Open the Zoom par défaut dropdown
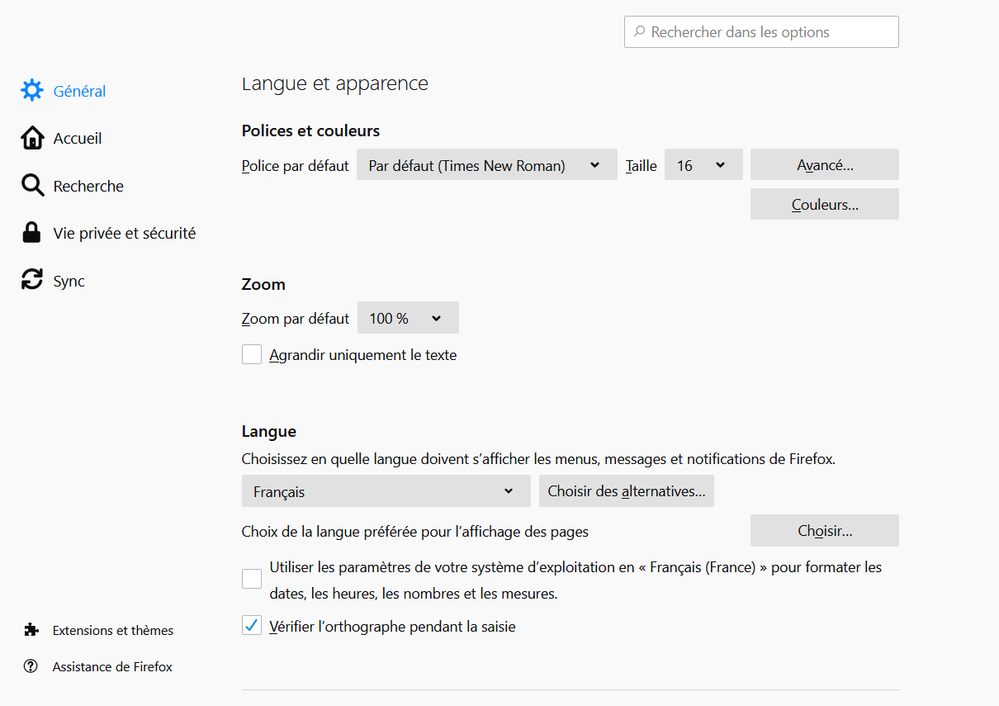The width and height of the screenshot is (999, 706). (408, 319)
